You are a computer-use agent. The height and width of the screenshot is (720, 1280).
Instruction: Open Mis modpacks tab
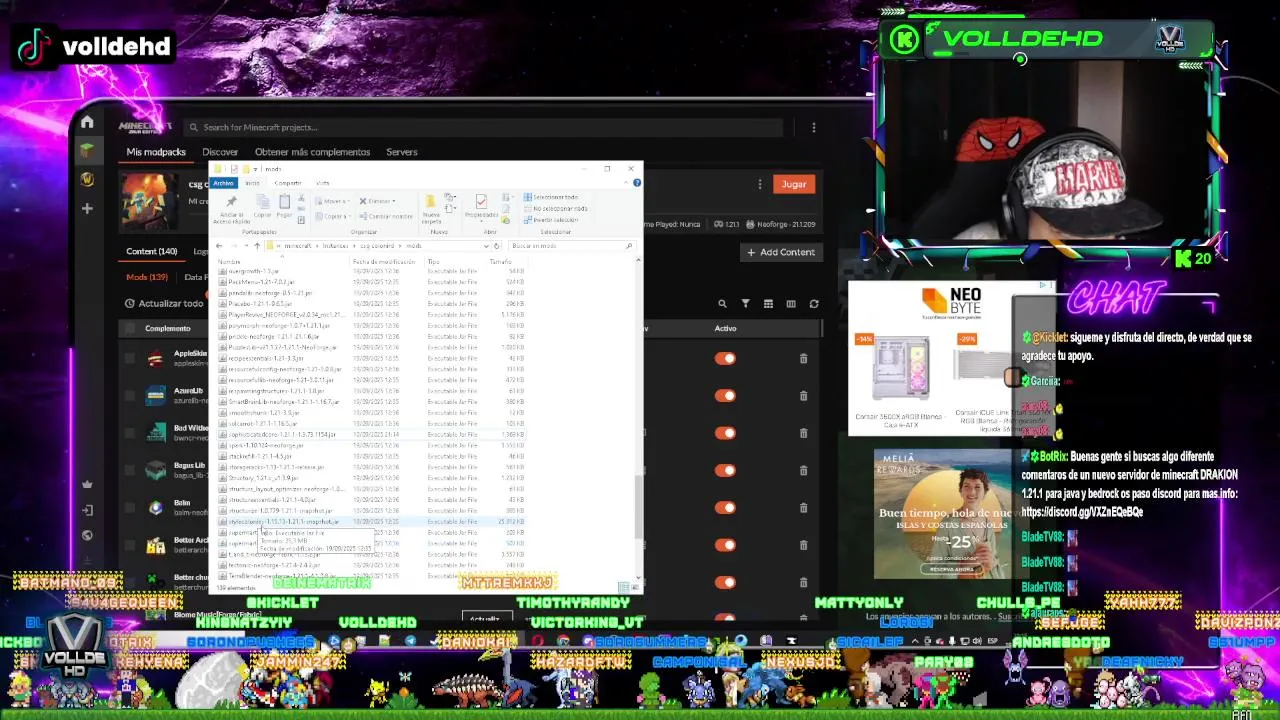tap(156, 152)
